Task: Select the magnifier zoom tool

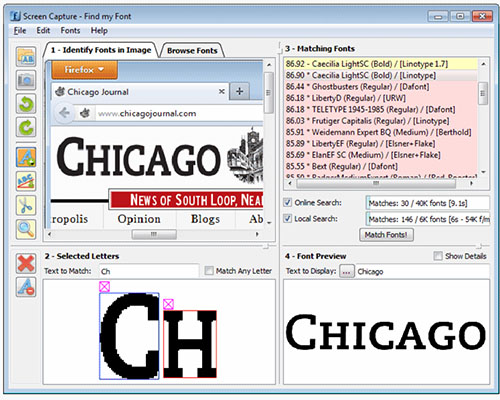Action: click(26, 229)
